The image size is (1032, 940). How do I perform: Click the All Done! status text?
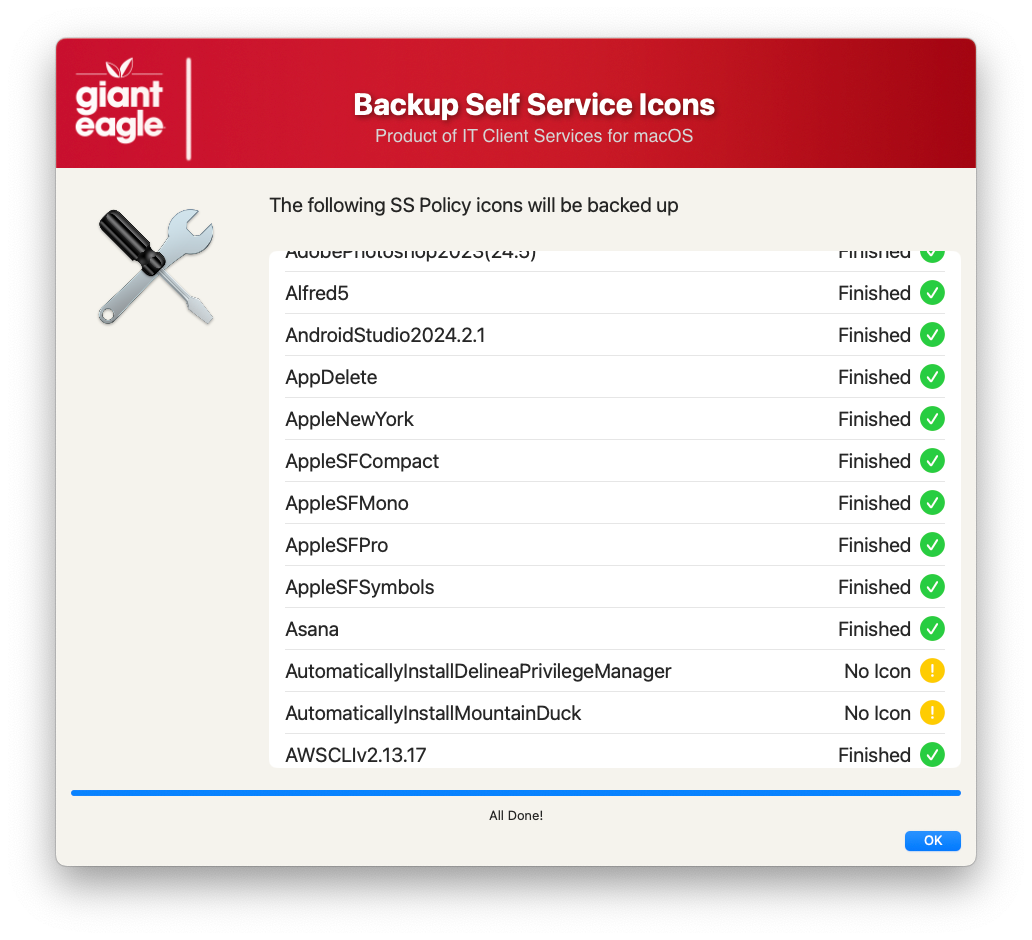tap(516, 816)
